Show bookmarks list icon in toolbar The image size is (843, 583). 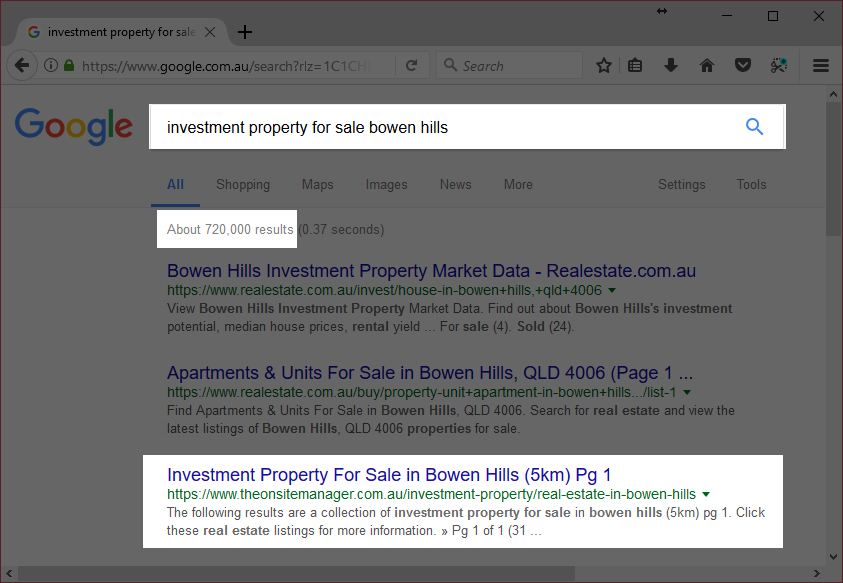tap(635, 66)
